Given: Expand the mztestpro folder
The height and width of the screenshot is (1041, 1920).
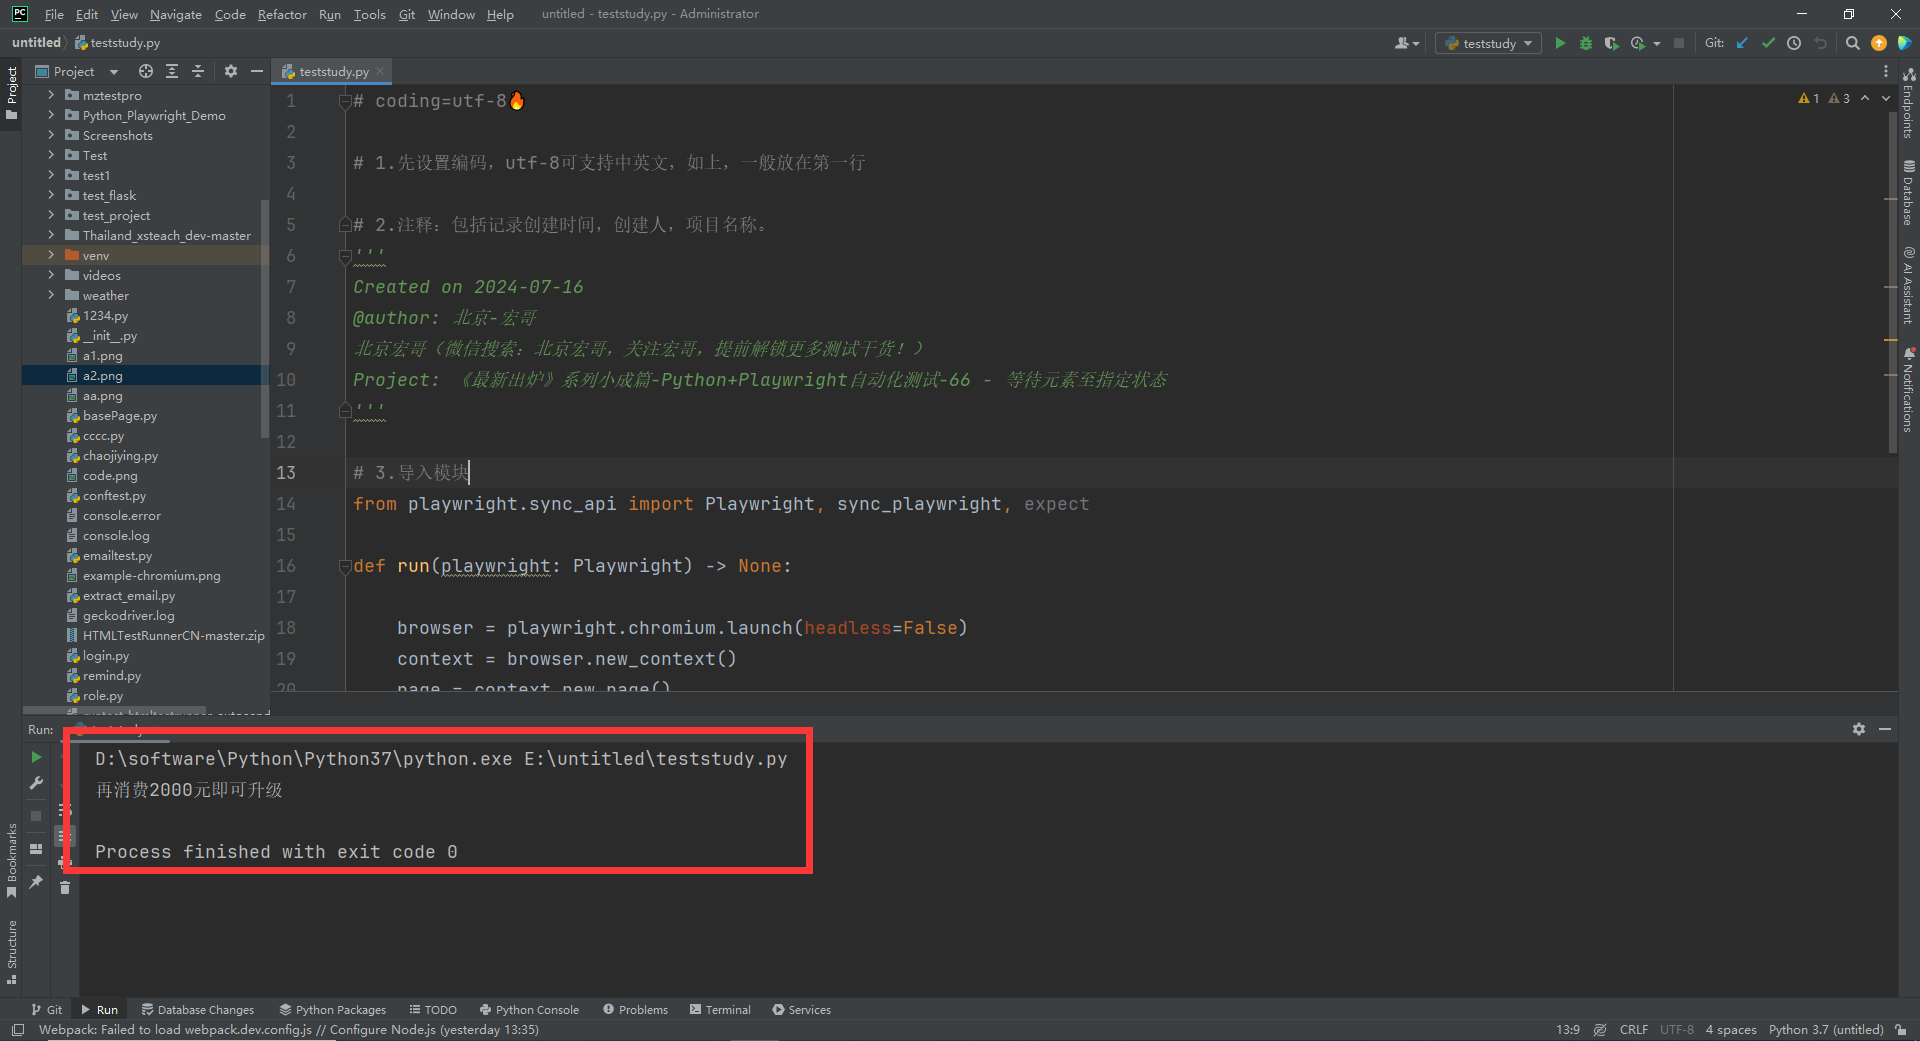Looking at the screenshot, I should pos(51,95).
